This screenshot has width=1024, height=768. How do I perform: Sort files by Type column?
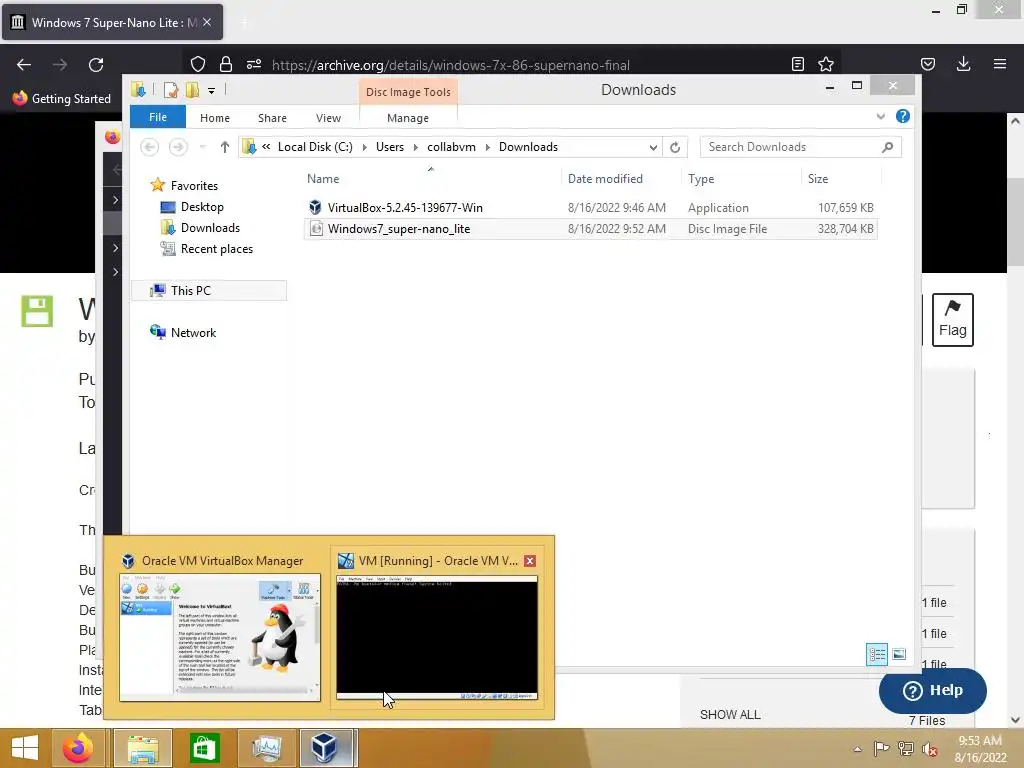coord(741,179)
